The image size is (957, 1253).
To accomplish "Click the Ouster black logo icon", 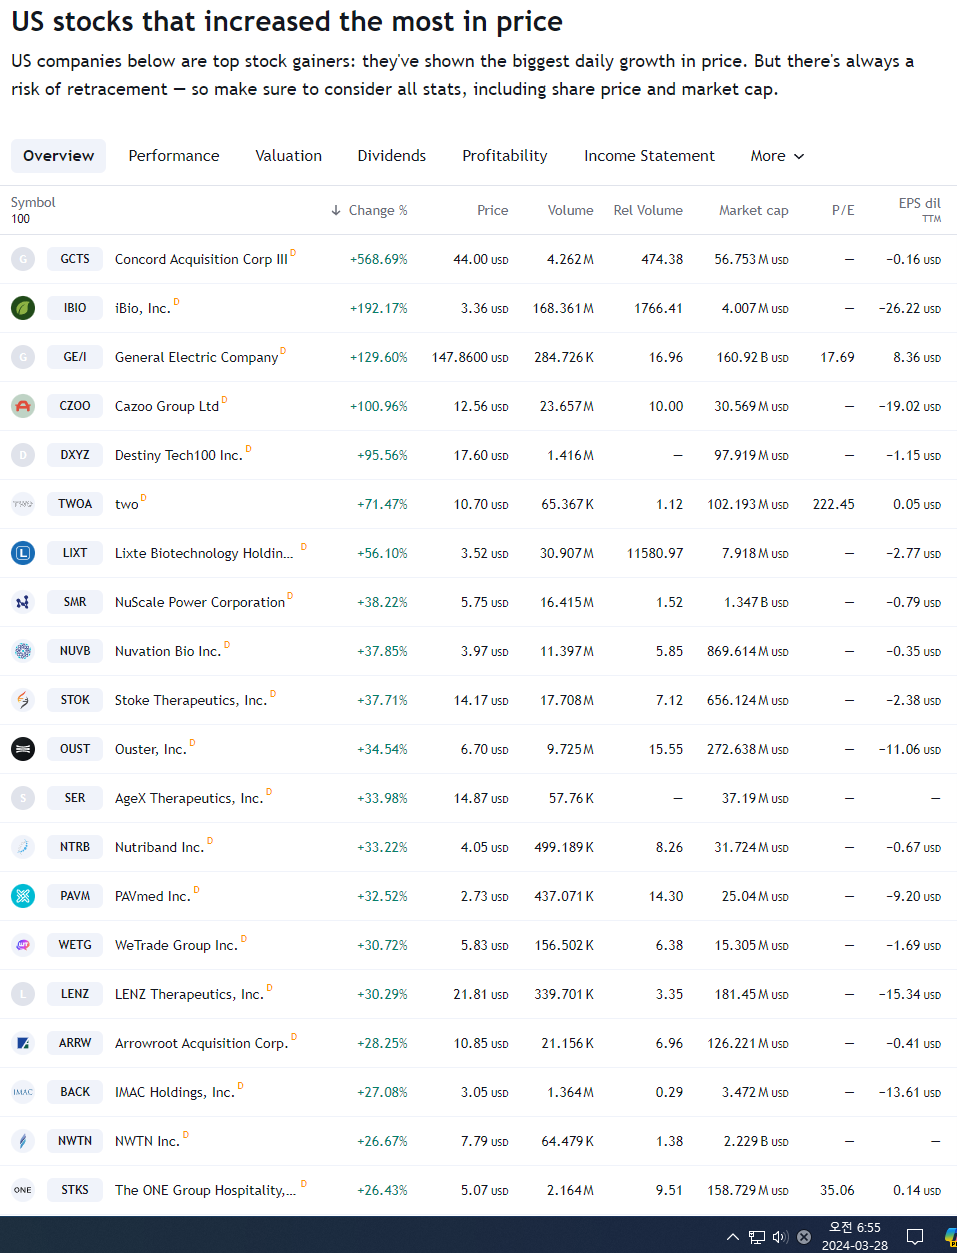I will 23,749.
